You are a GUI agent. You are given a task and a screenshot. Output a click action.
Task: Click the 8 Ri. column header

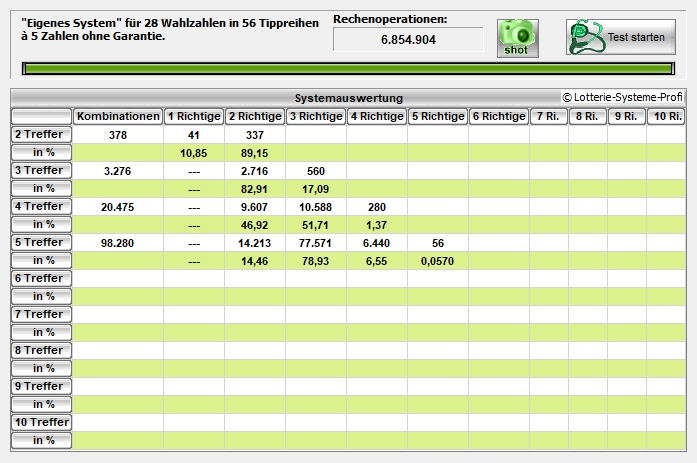pos(588,116)
